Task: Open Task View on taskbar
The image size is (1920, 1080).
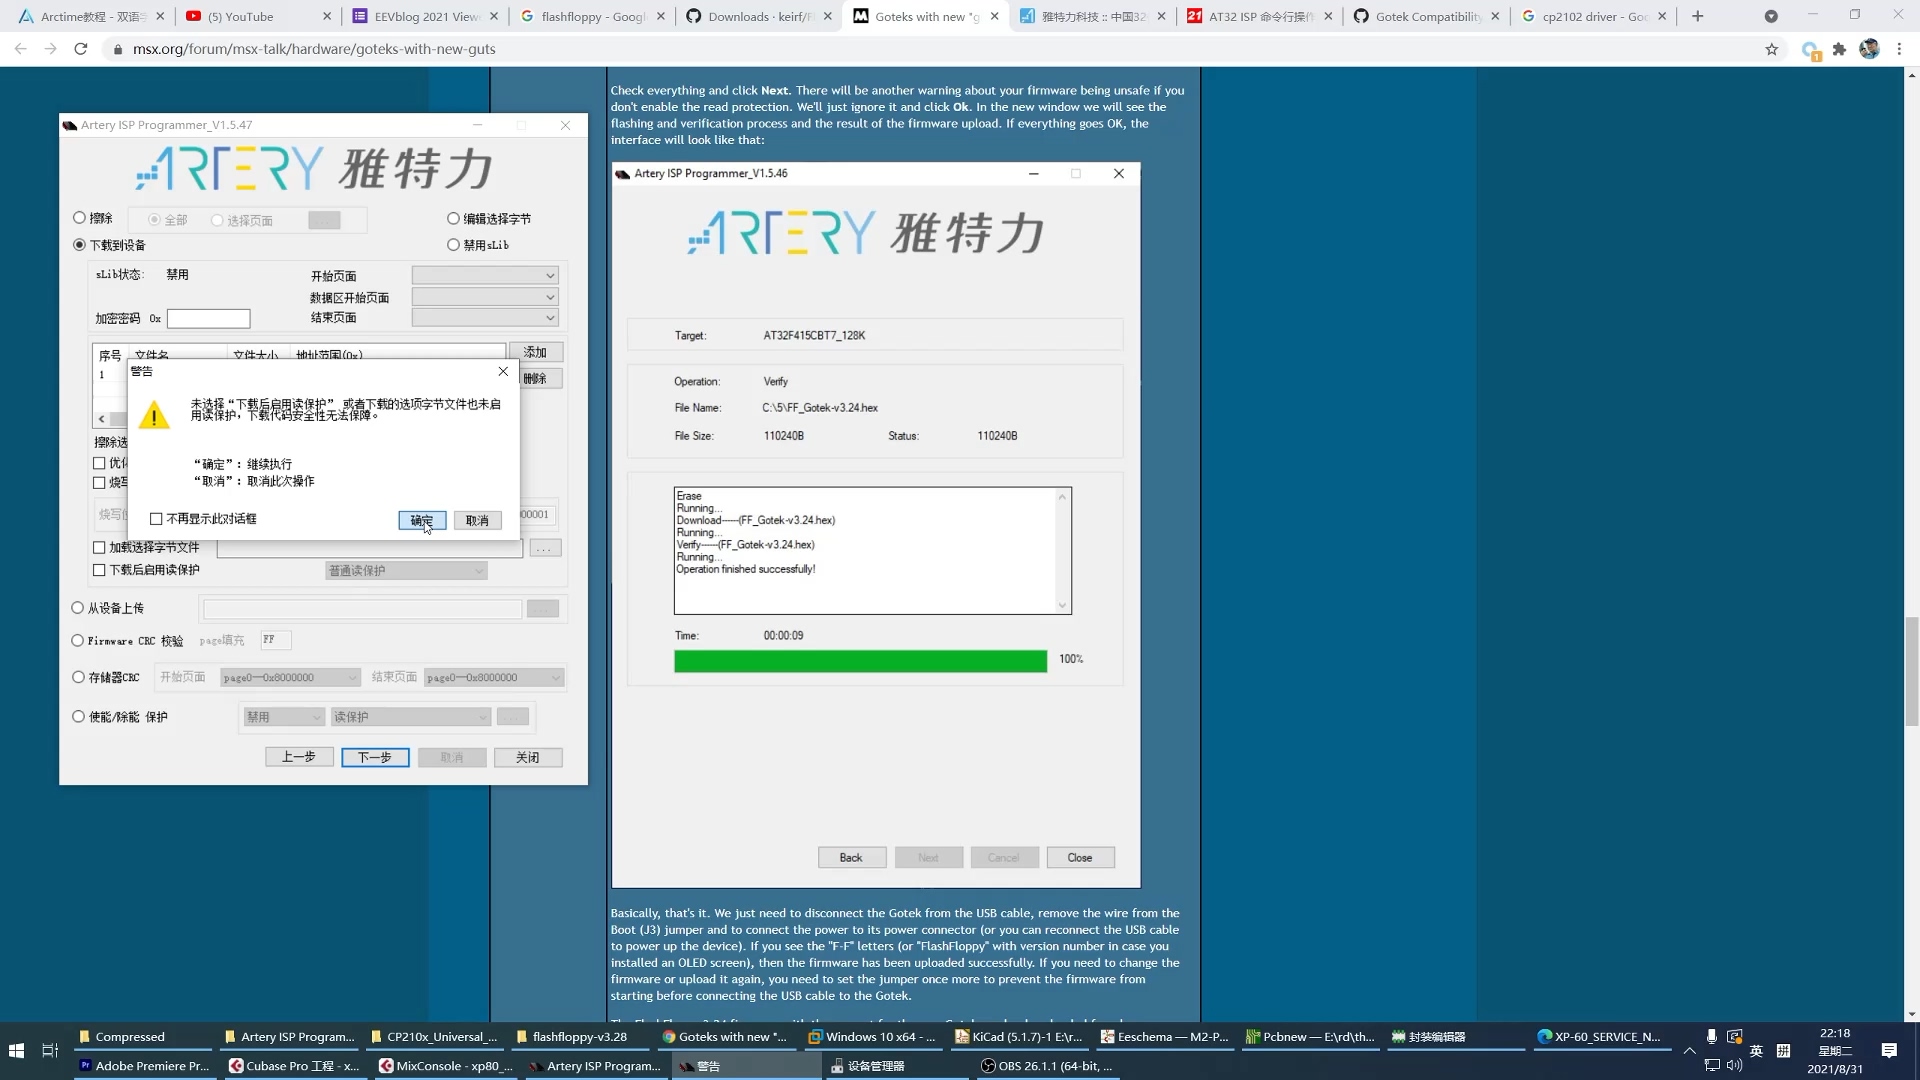Action: pyautogui.click(x=50, y=1051)
